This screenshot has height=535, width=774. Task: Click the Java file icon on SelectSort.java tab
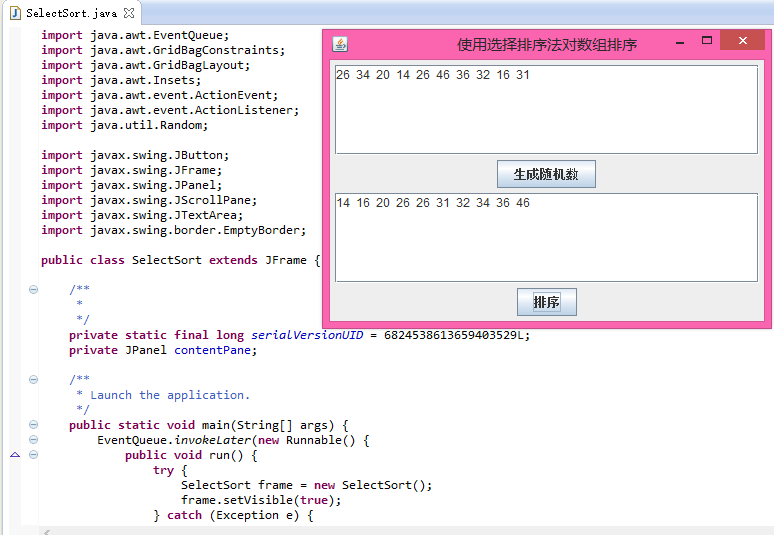click(x=16, y=13)
